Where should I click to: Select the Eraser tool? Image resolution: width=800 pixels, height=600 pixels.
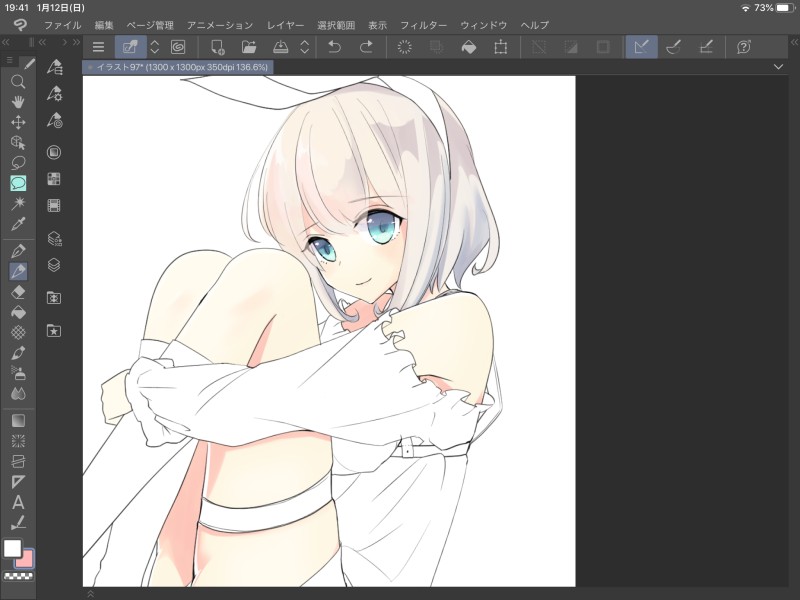tap(18, 292)
